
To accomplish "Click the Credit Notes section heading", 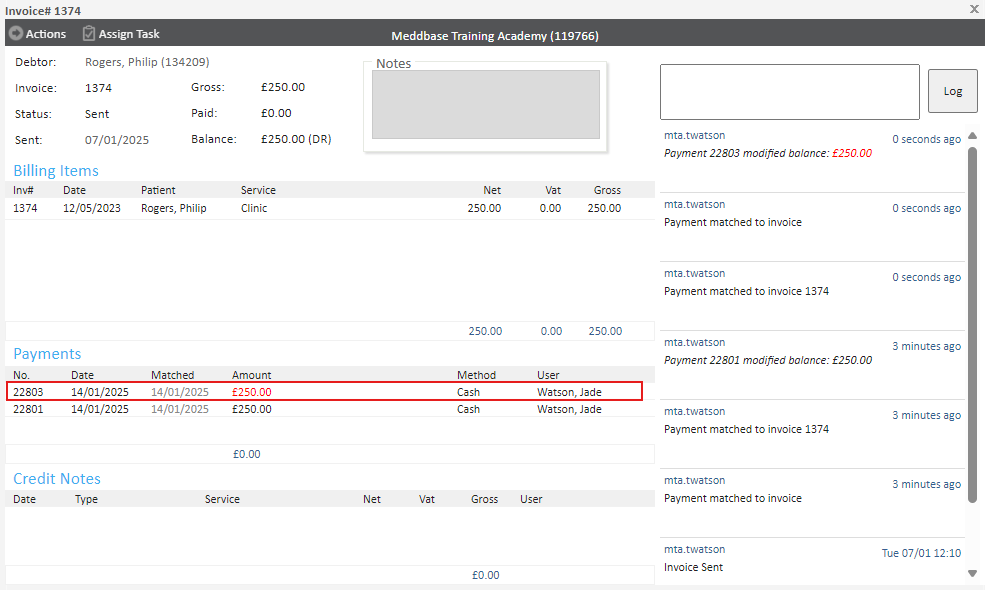I will (x=57, y=479).
